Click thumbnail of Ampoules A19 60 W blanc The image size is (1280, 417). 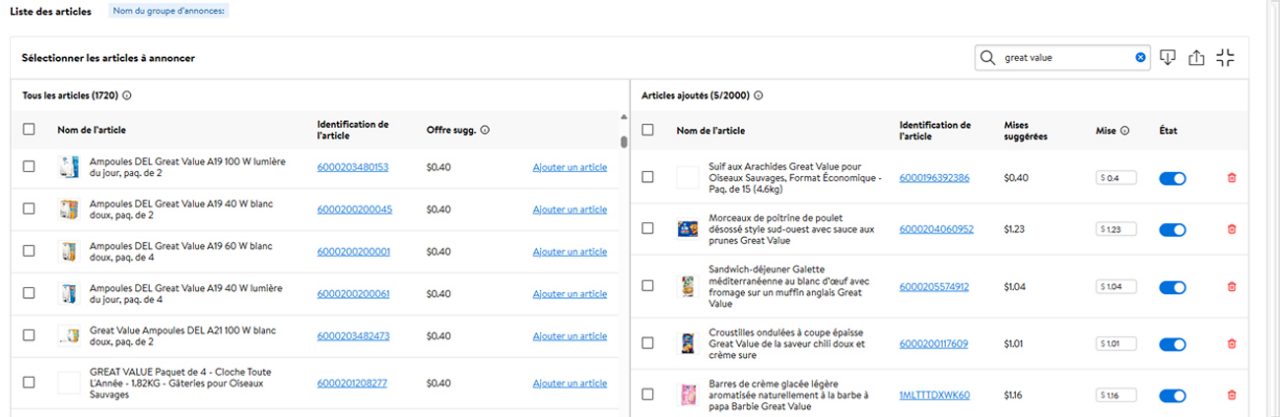pos(68,251)
